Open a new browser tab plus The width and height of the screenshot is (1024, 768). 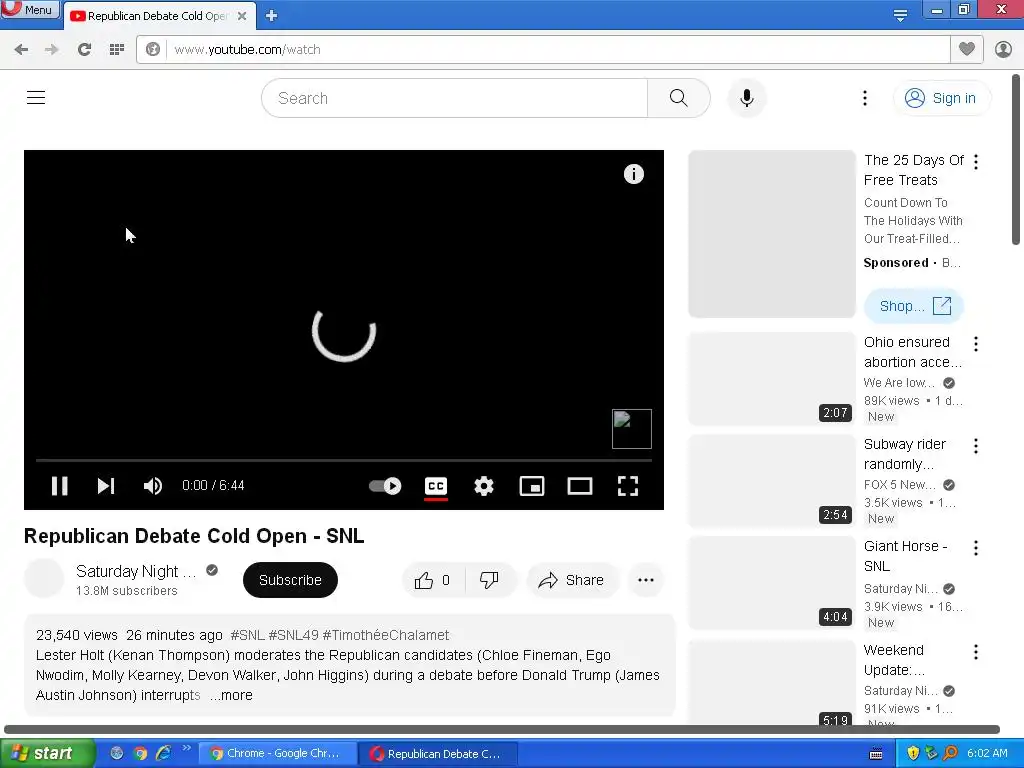tap(272, 16)
